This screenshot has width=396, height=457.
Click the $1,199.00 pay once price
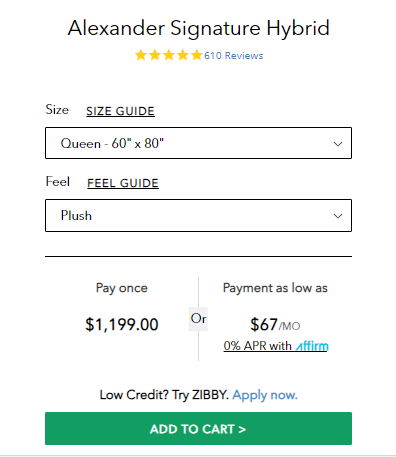tap(122, 325)
